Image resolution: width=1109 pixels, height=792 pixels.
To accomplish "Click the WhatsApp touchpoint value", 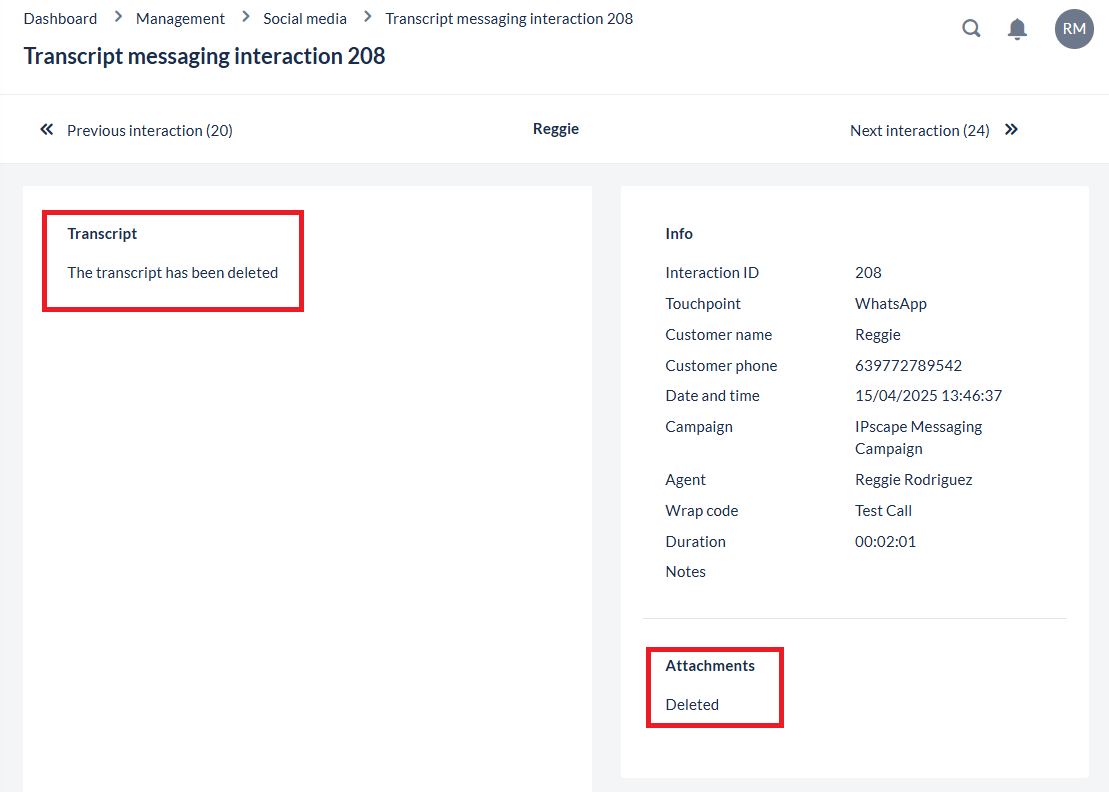I will [x=891, y=304].
